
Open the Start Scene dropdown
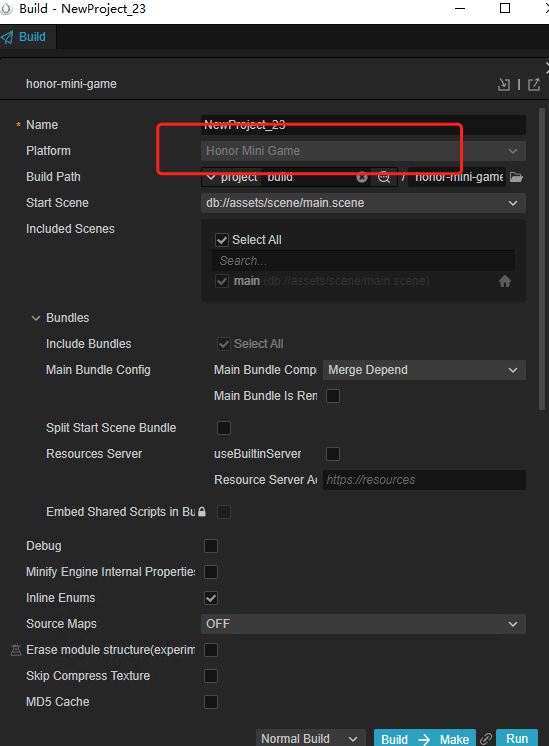point(363,203)
